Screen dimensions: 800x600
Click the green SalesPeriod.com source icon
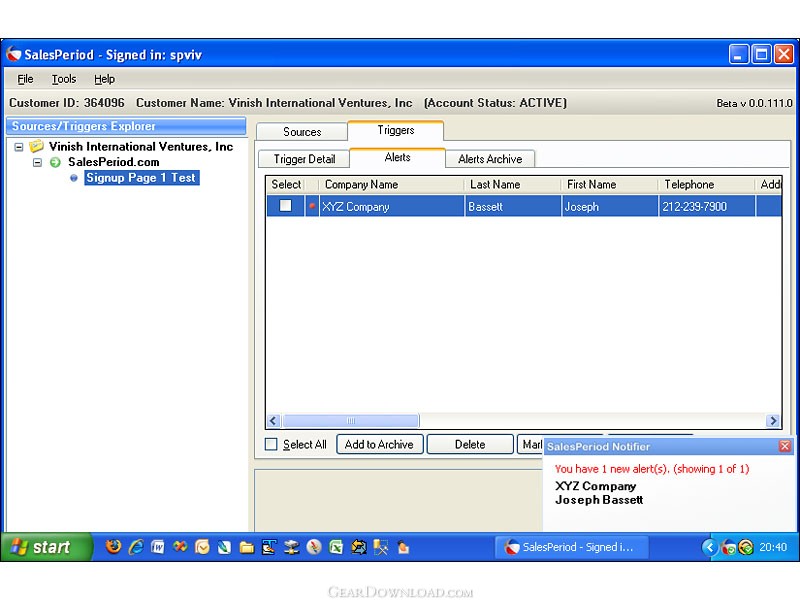(x=55, y=162)
